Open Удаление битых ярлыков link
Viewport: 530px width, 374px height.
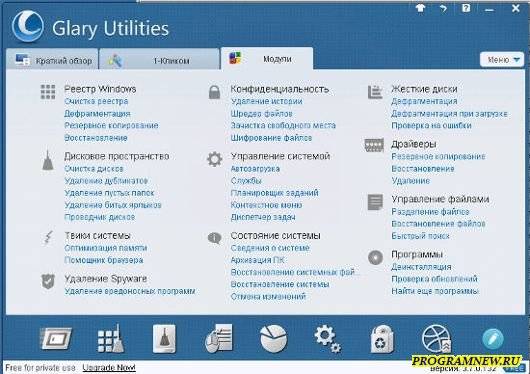coord(113,205)
